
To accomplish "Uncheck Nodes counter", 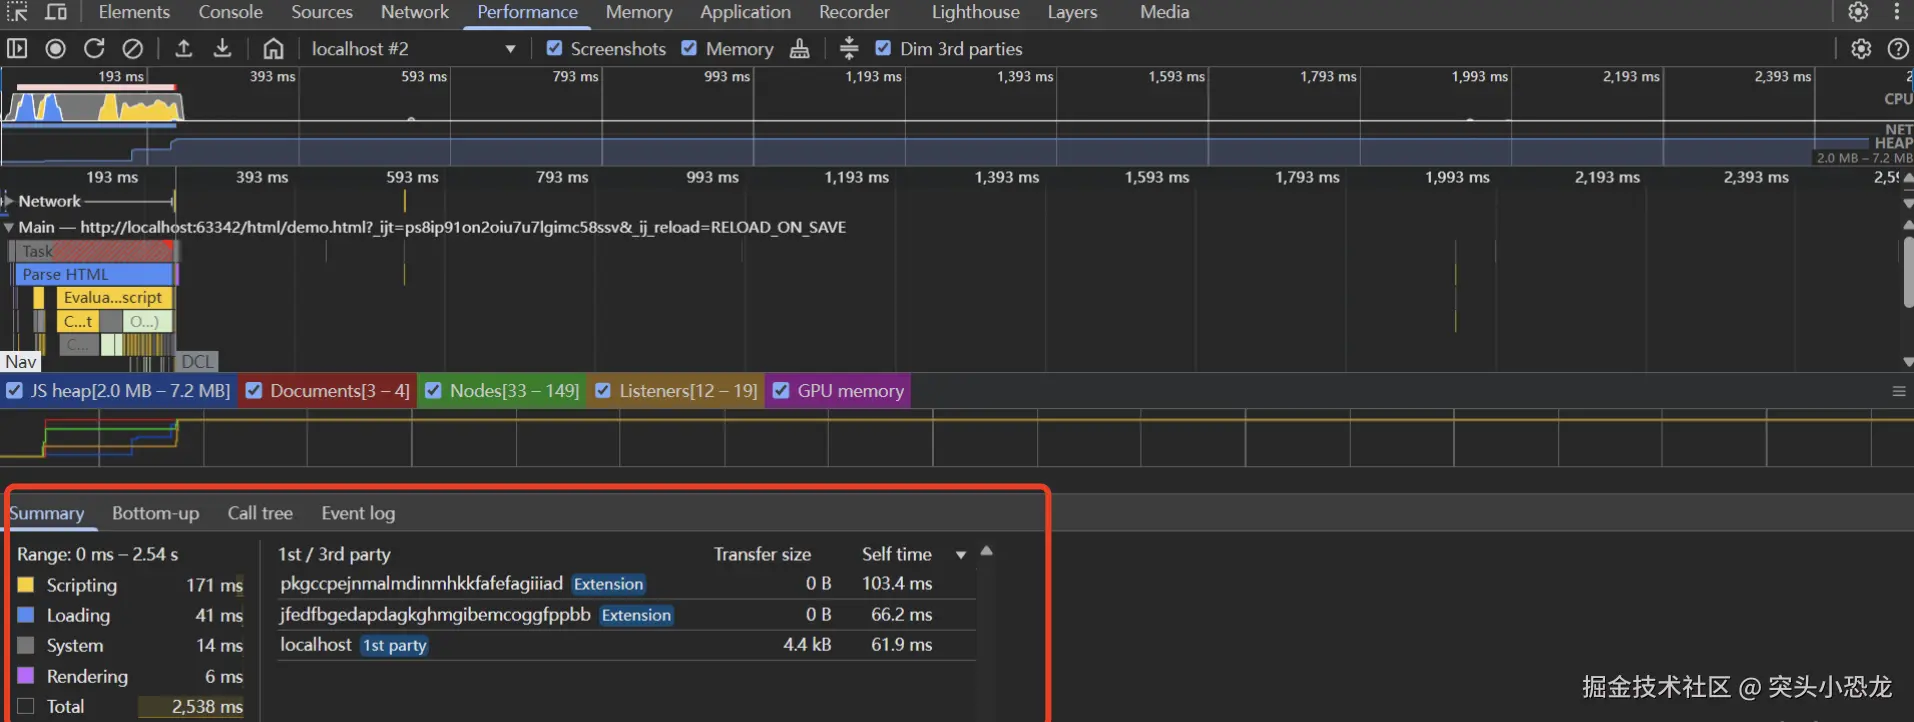I will pyautogui.click(x=433, y=391).
